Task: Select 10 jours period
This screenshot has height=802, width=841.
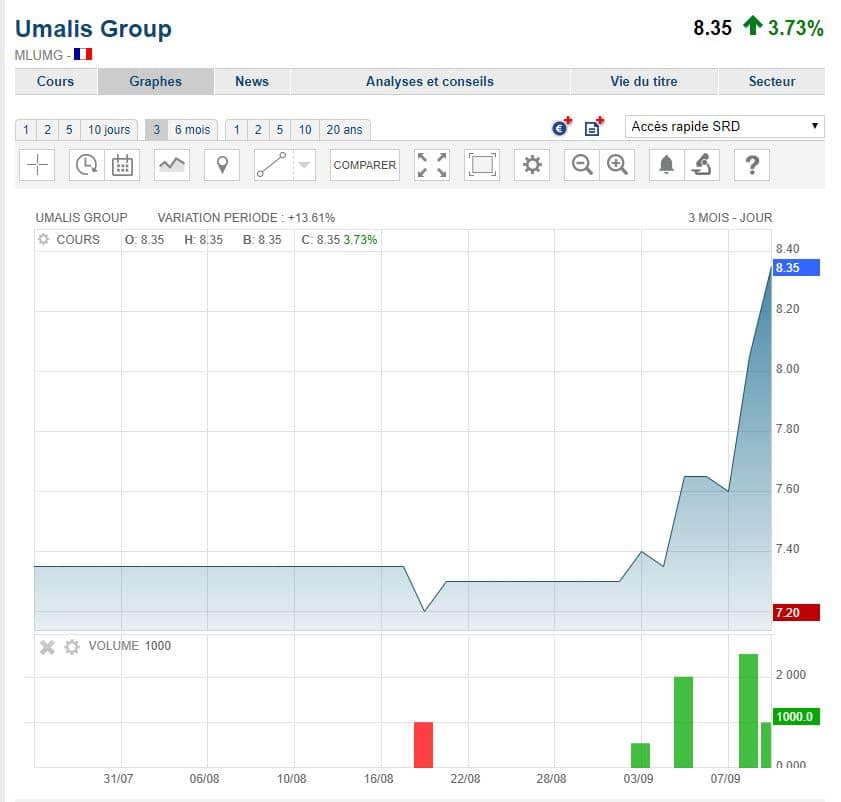Action: pyautogui.click(x=109, y=130)
